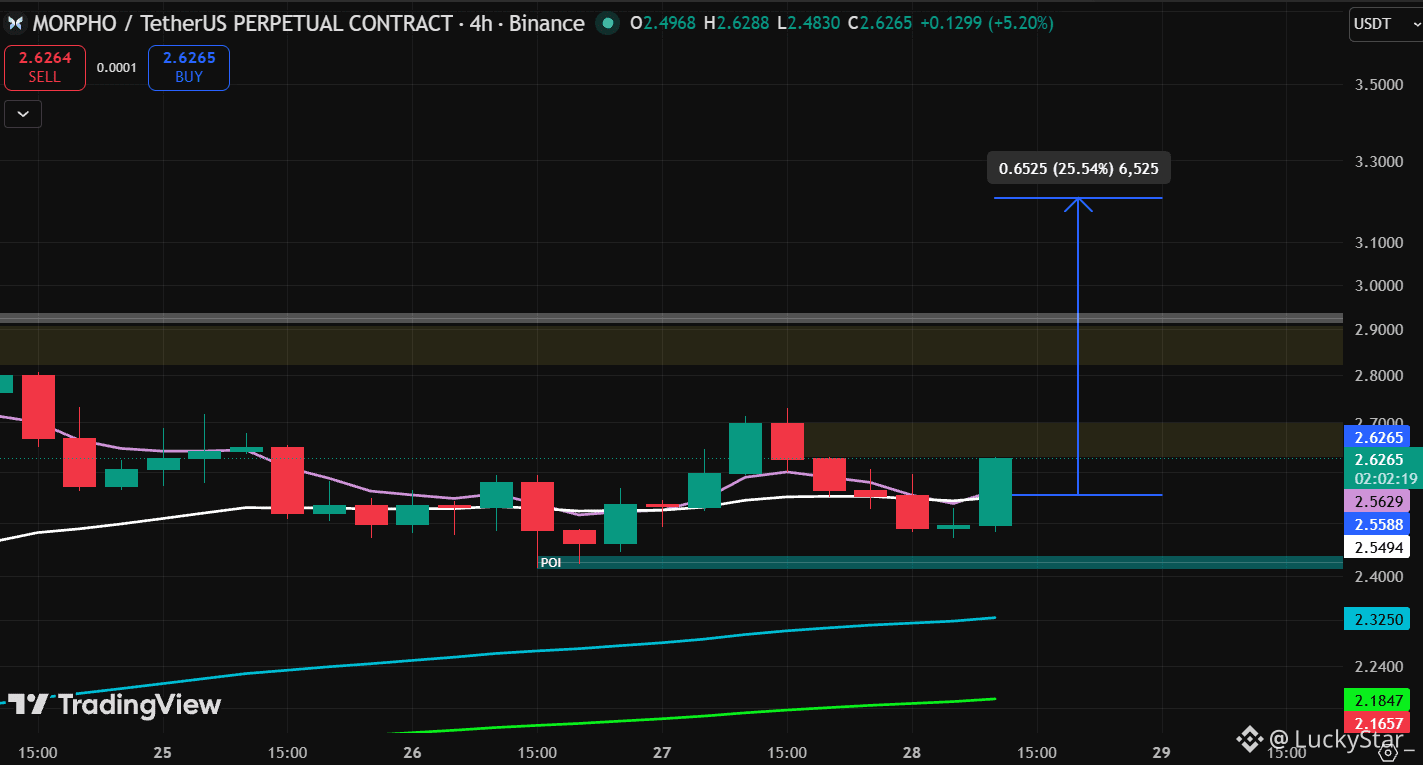
Task: Click the close value C2.6265 in the header
Action: coord(880,23)
